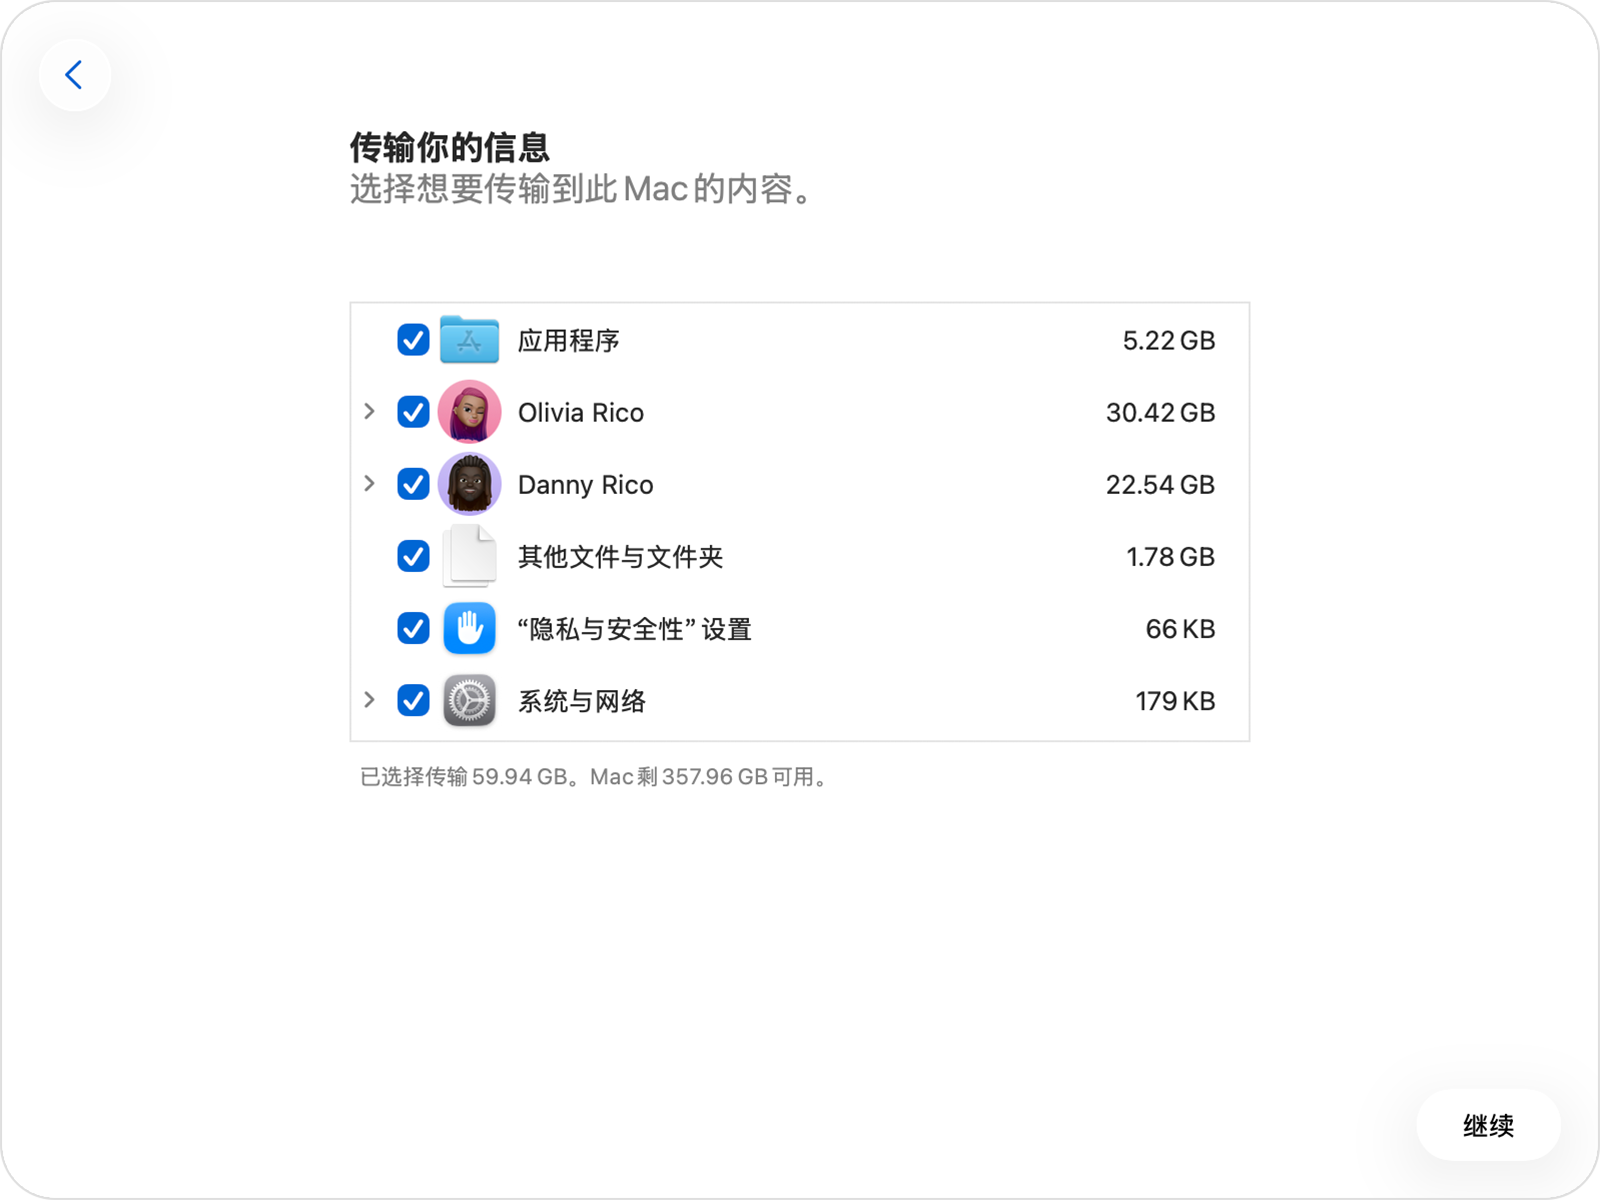Viewport: 1600px width, 1200px height.
Task: Select the Danny Rico name text
Action: (x=585, y=485)
